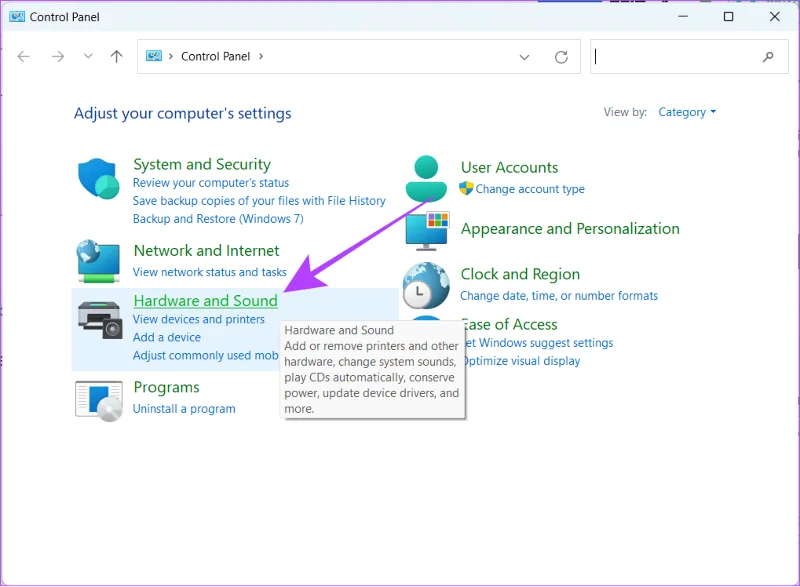Image resolution: width=800 pixels, height=587 pixels.
Task: Open Change date, time, or number formats
Action: (559, 296)
